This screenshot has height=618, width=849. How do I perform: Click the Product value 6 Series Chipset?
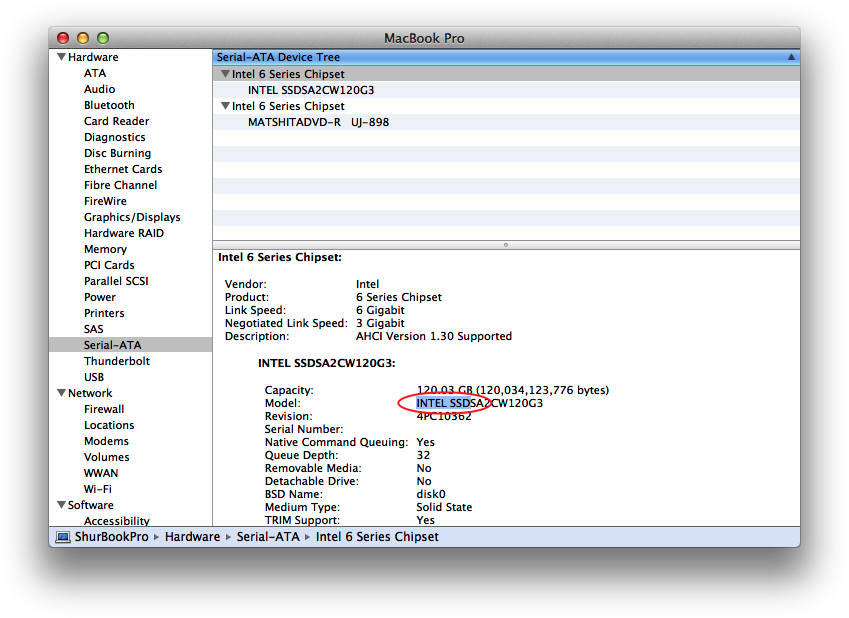399,297
